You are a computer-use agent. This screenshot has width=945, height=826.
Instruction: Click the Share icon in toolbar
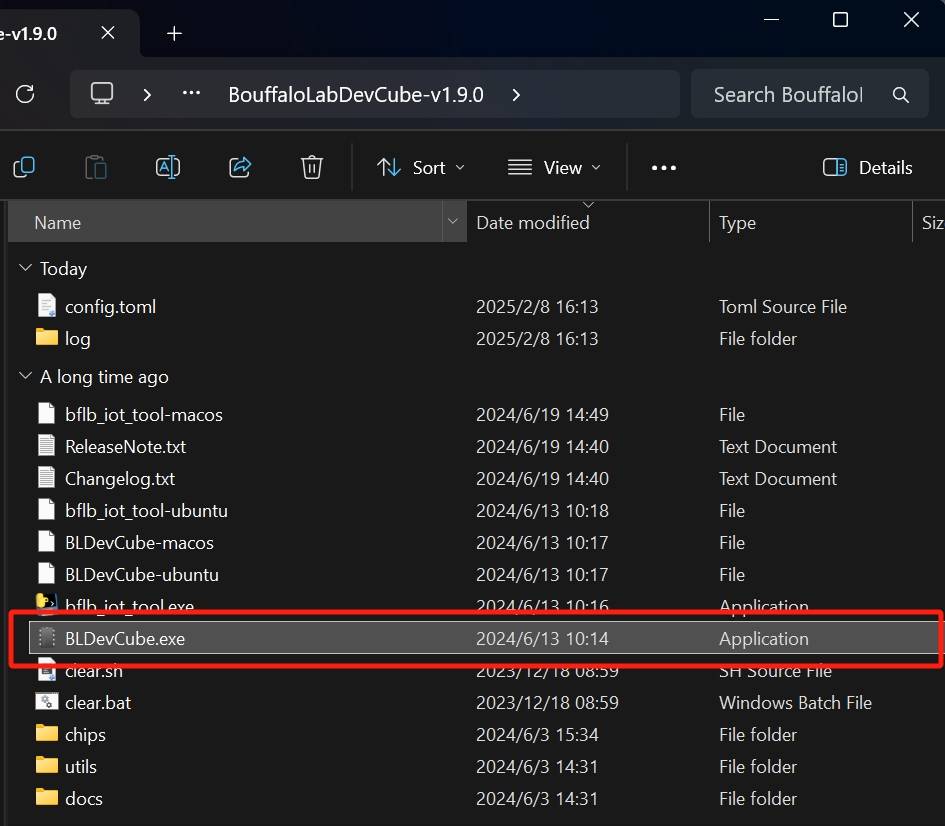(x=240, y=167)
